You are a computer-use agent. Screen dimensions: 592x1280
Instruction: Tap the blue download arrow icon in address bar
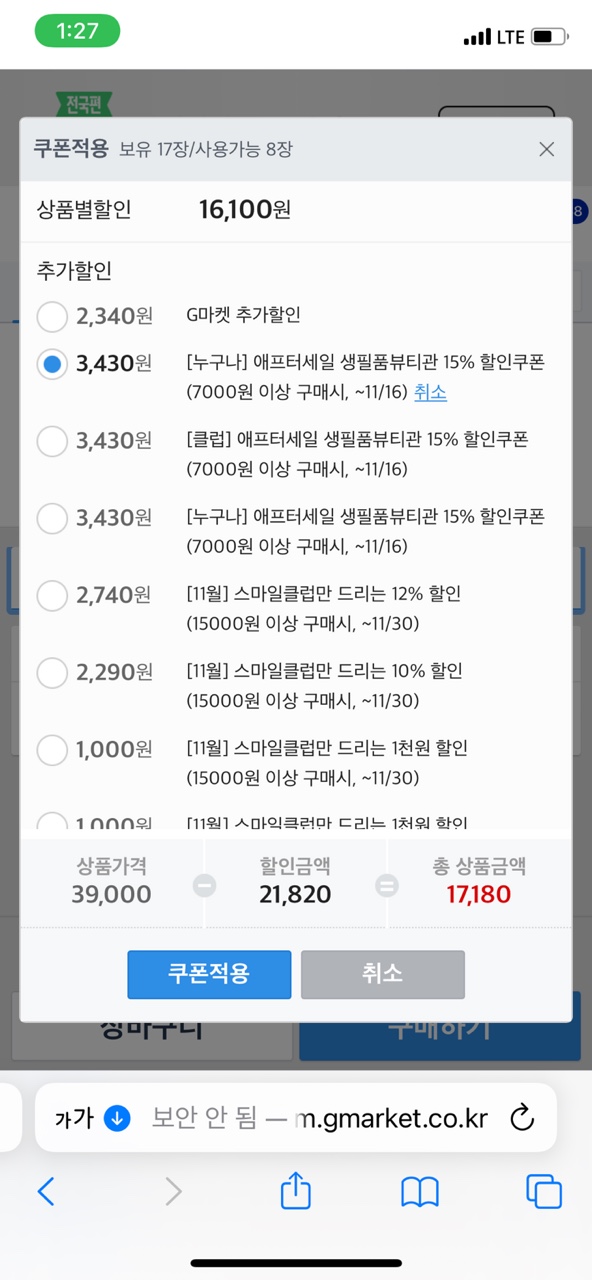click(117, 1117)
